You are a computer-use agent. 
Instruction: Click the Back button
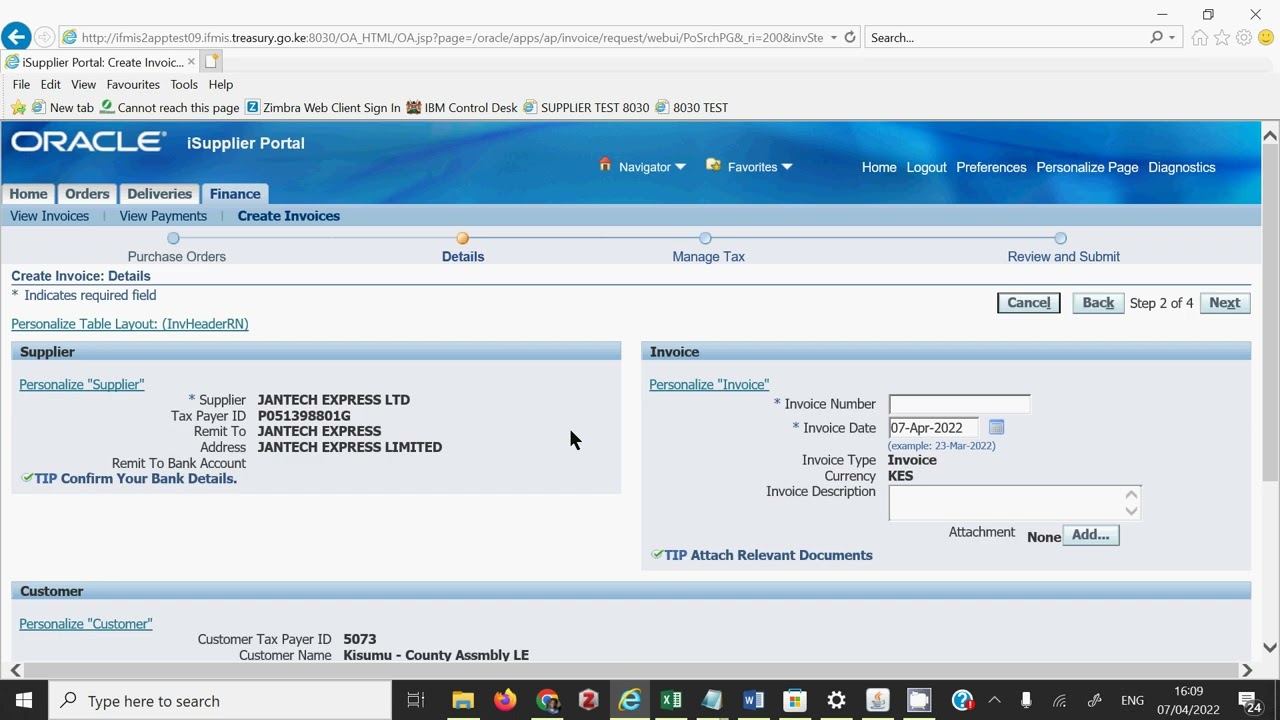click(x=1098, y=303)
